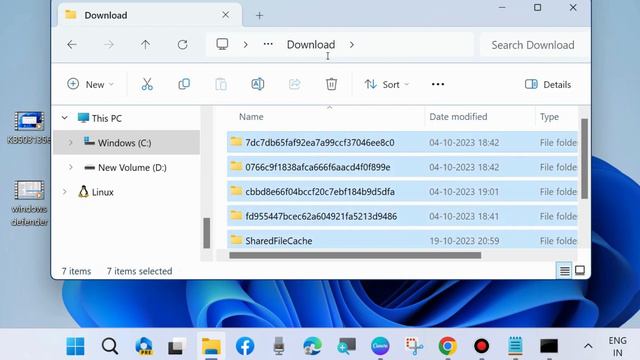Click the Paste clipboard icon
The image size is (640, 360).
221,84
